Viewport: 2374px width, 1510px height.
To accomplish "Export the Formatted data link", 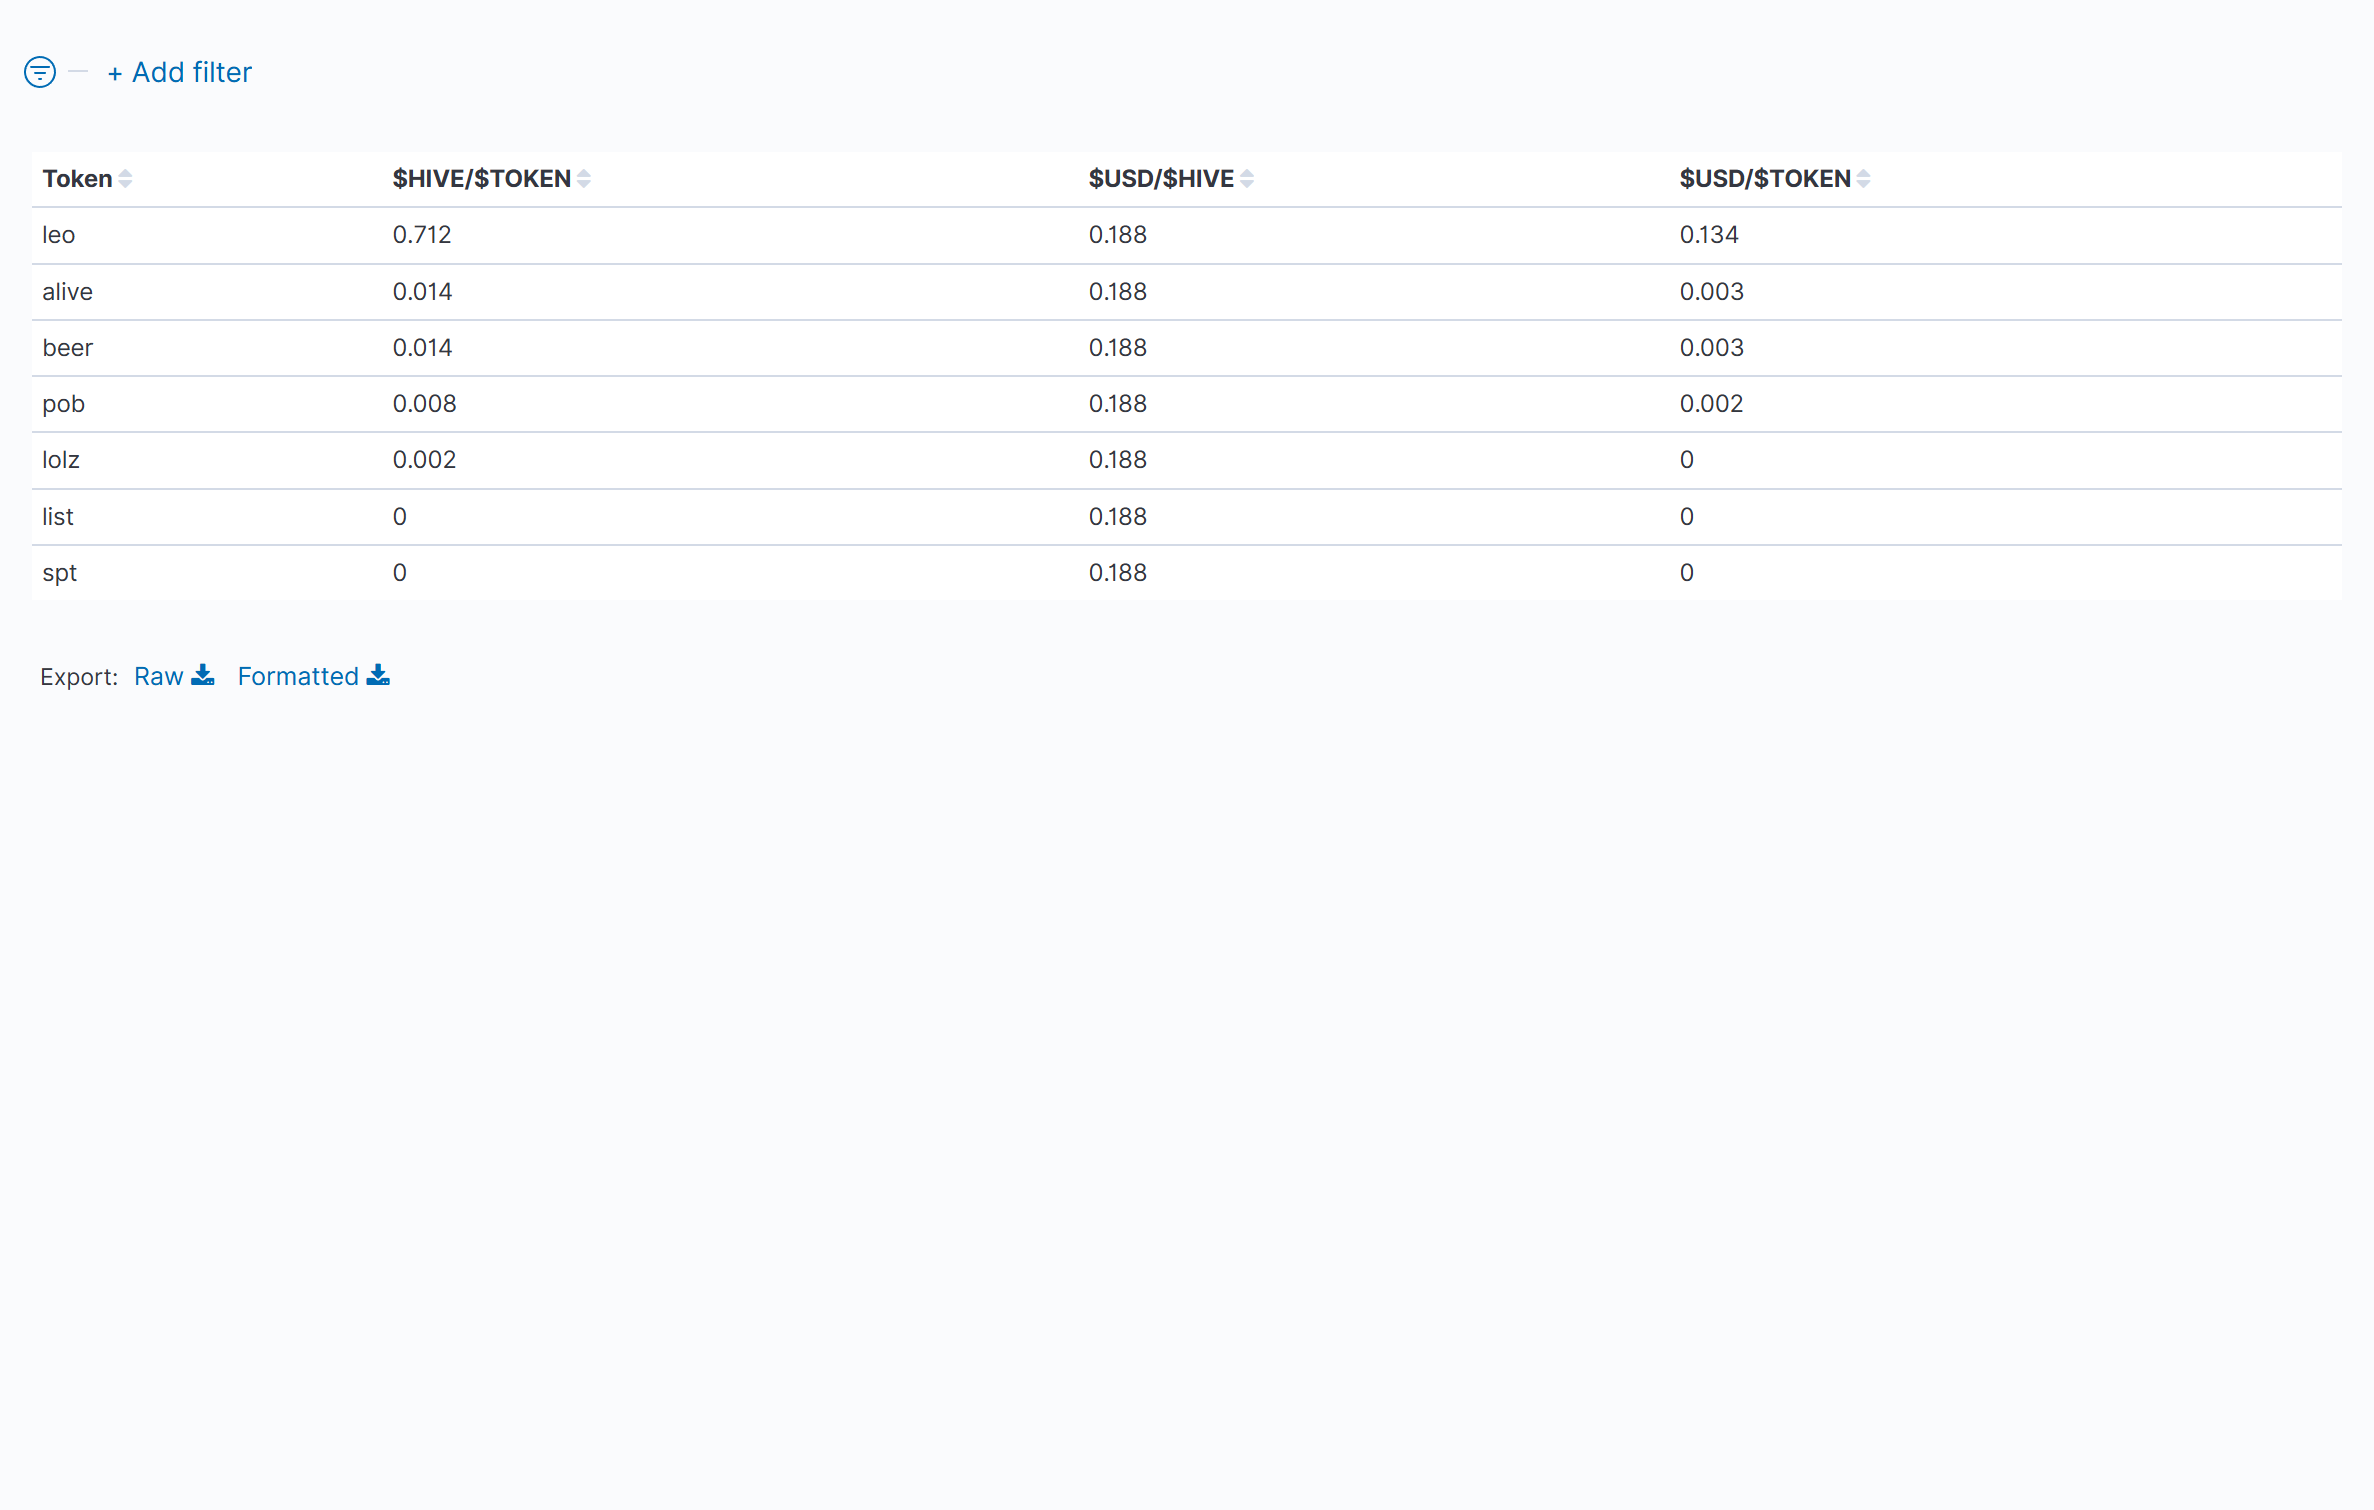I will coord(298,677).
